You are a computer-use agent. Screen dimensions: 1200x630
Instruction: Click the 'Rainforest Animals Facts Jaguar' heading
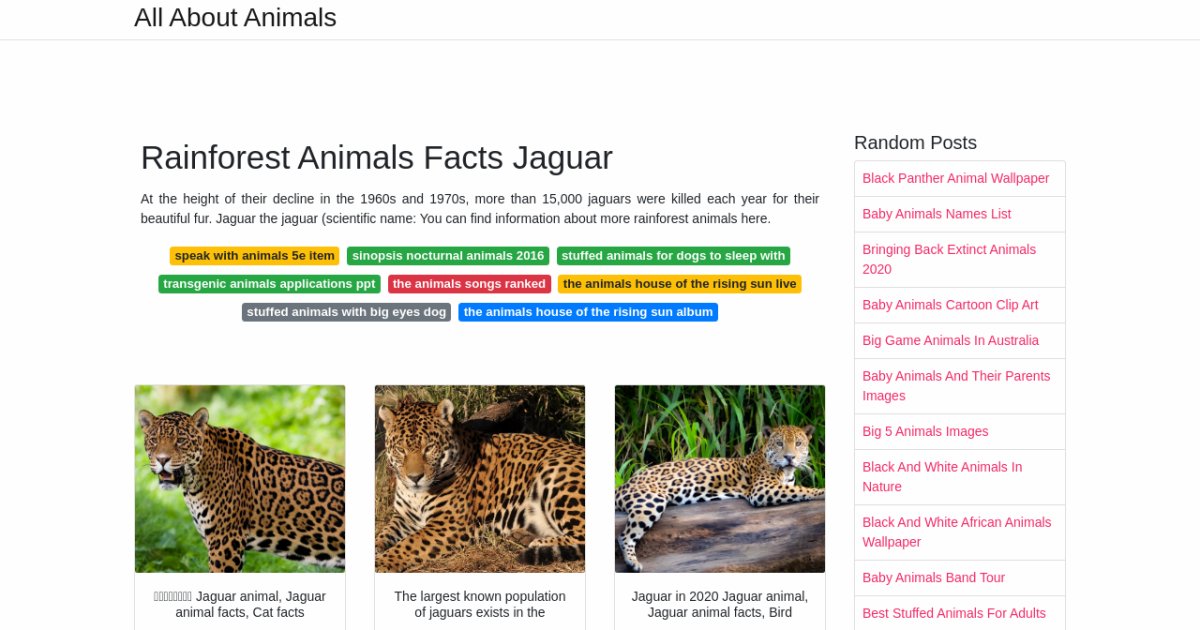point(376,158)
